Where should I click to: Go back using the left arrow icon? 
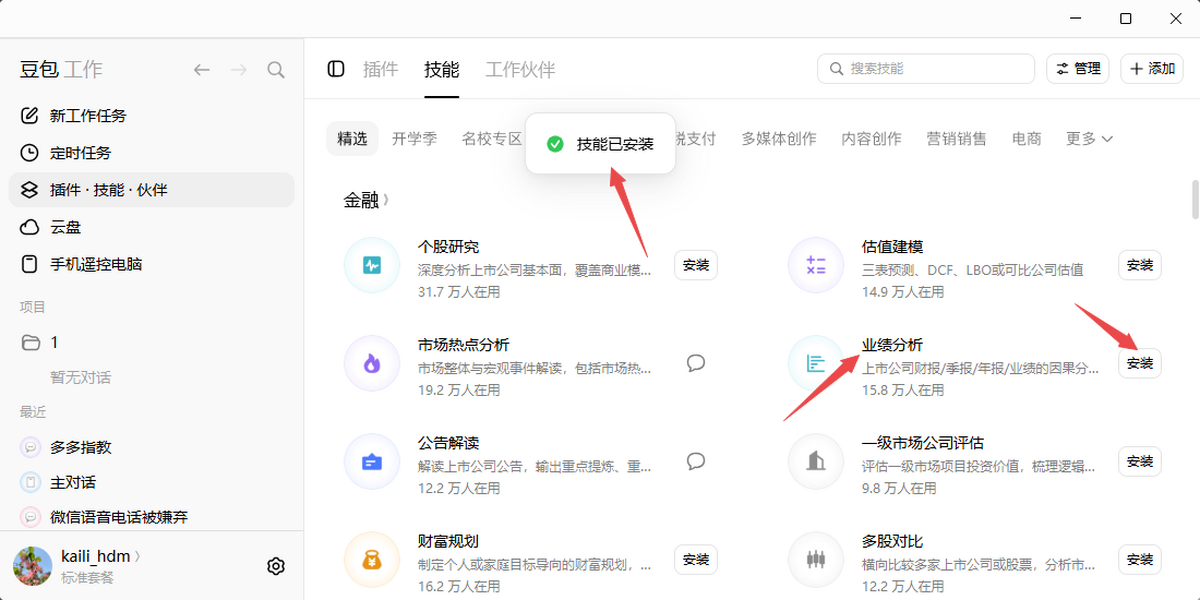(202, 69)
